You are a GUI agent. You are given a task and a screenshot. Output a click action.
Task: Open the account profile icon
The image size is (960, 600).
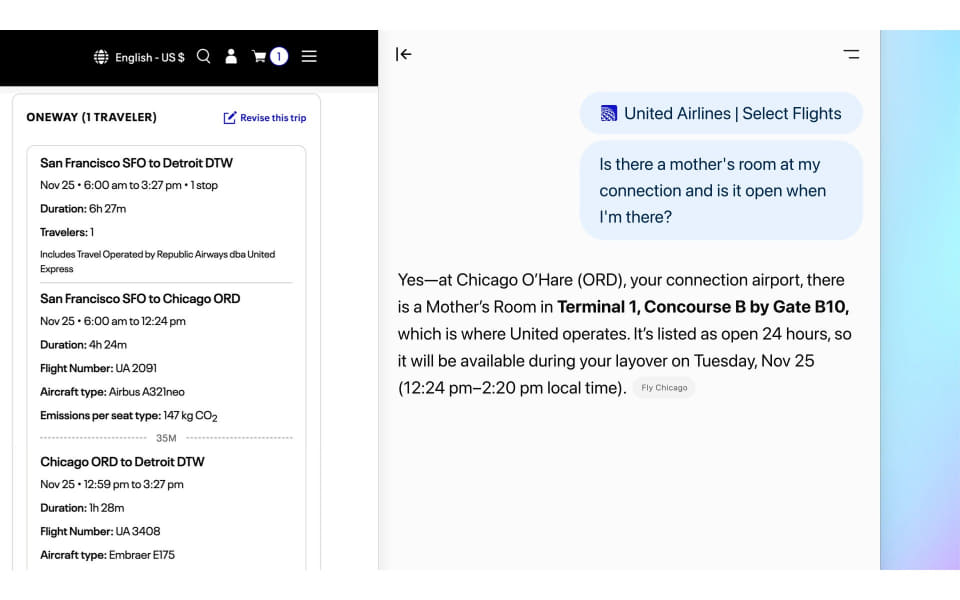point(231,56)
